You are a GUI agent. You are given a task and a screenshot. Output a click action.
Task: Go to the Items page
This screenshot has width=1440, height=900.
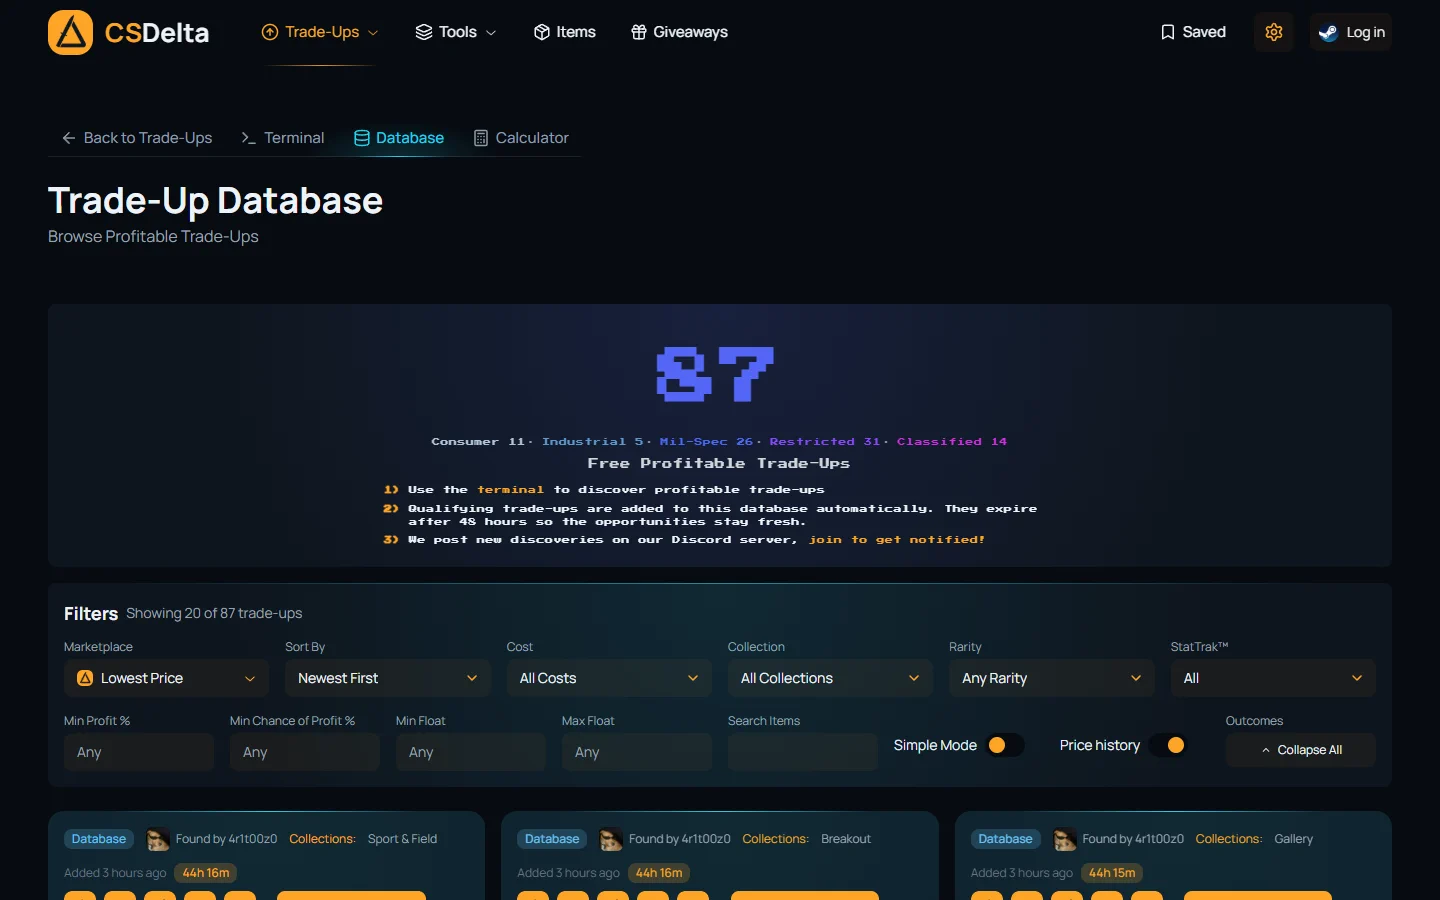tap(565, 32)
